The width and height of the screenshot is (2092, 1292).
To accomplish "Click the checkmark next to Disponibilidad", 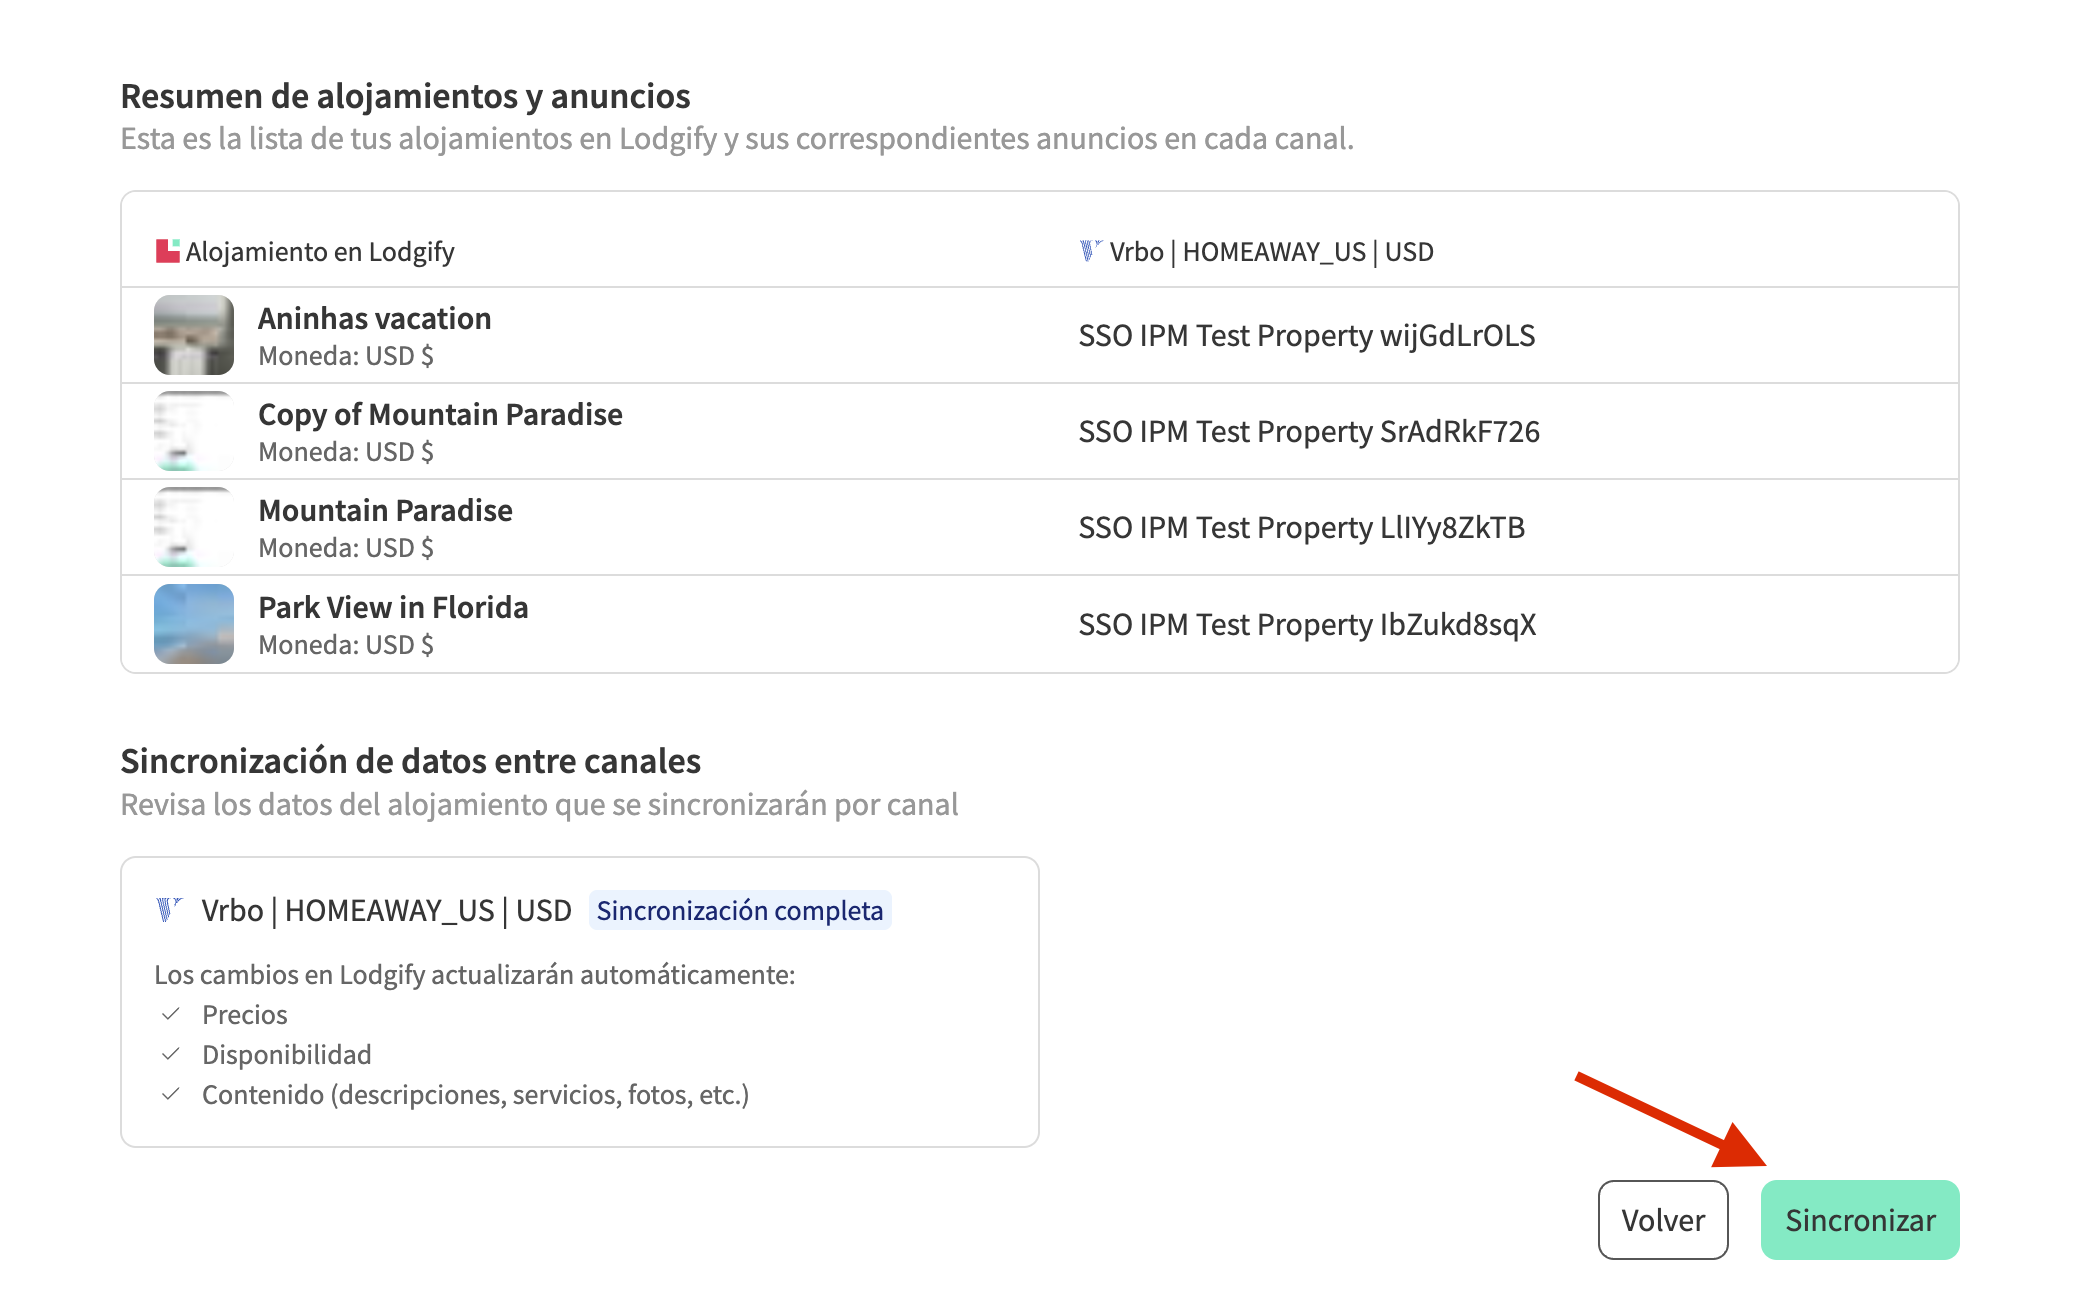I will [x=171, y=1054].
